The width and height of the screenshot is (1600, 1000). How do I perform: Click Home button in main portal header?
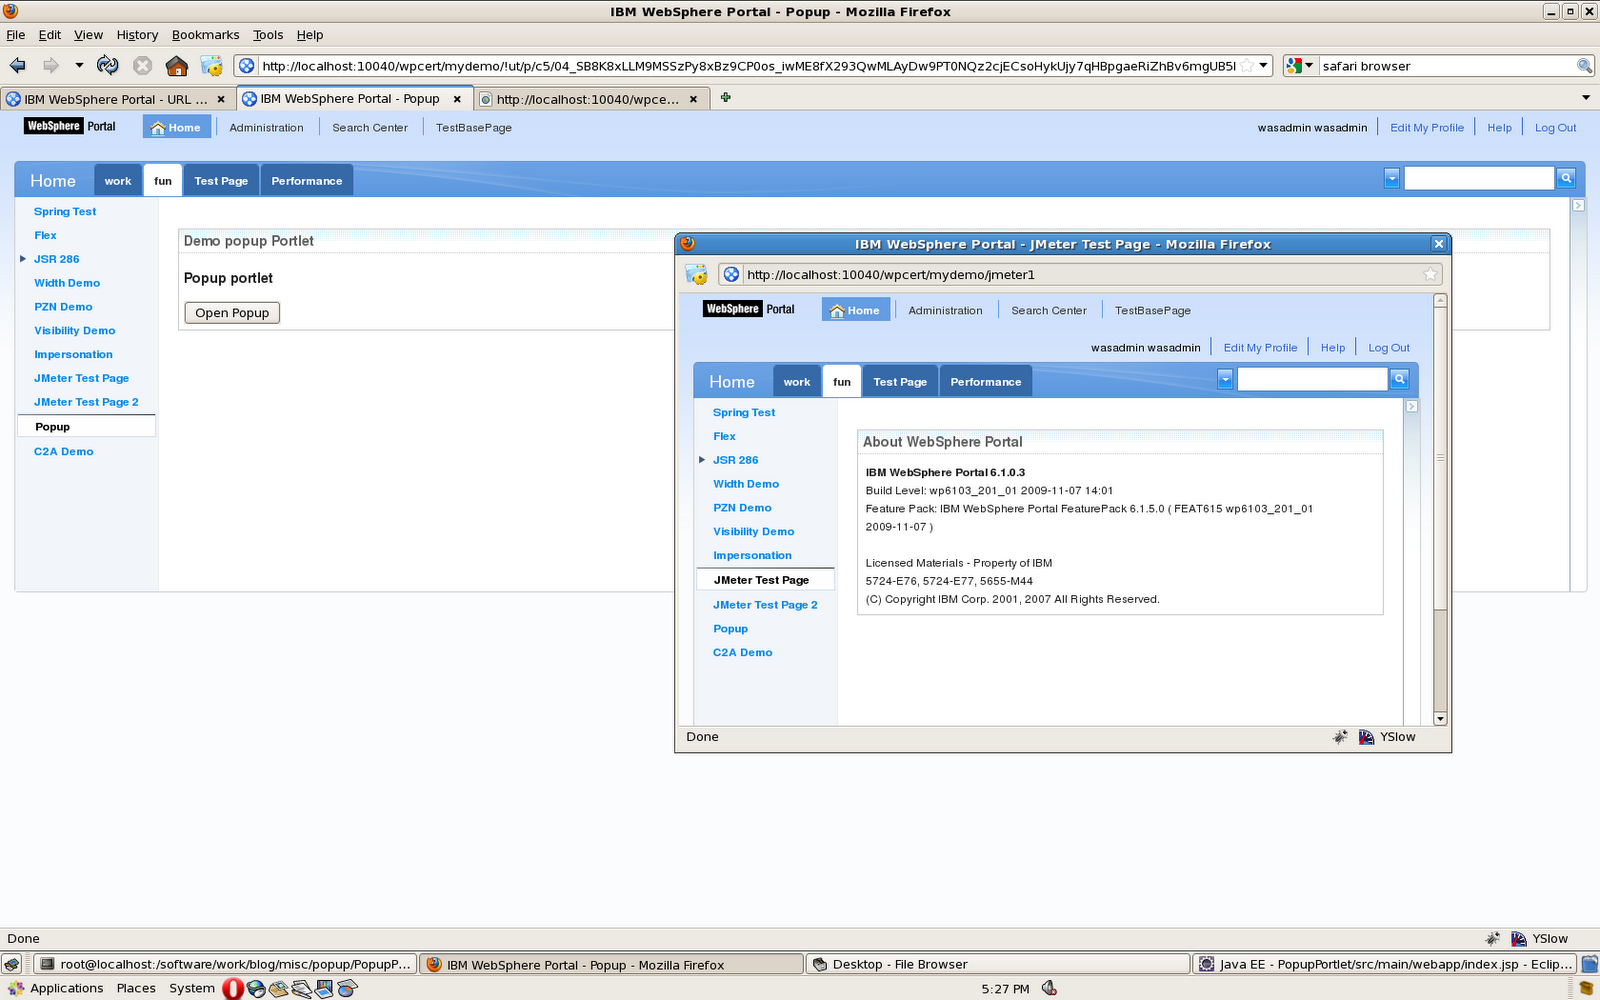(x=177, y=127)
